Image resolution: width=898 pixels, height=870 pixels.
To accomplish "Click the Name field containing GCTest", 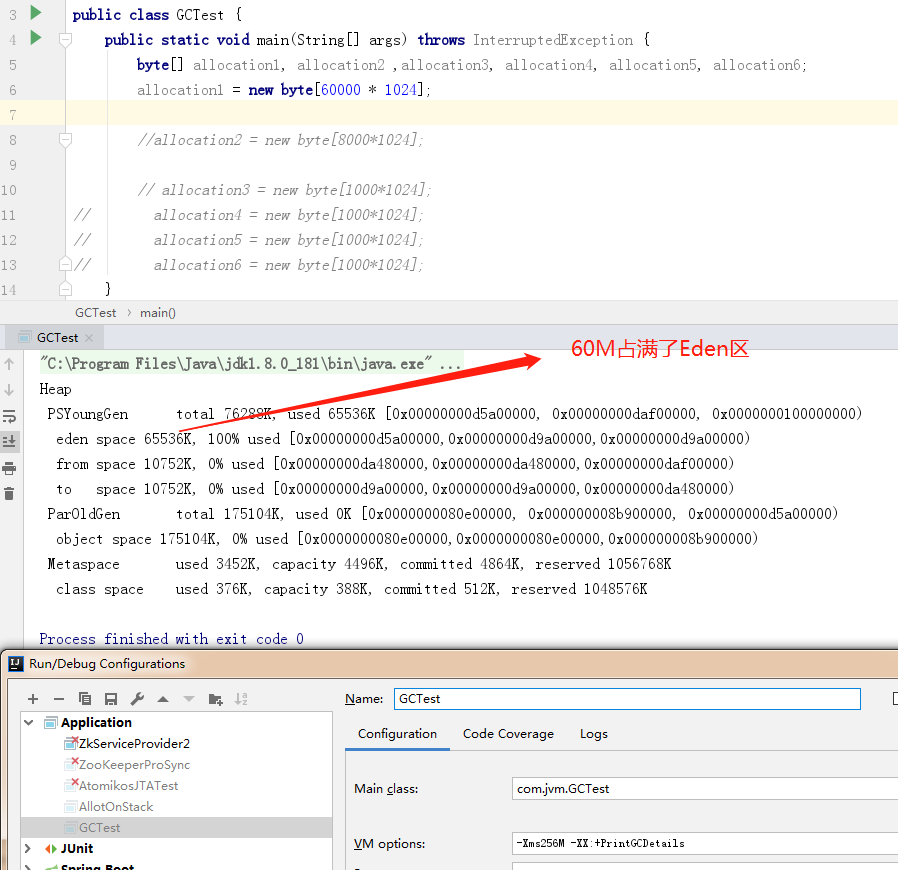I will coord(627,699).
